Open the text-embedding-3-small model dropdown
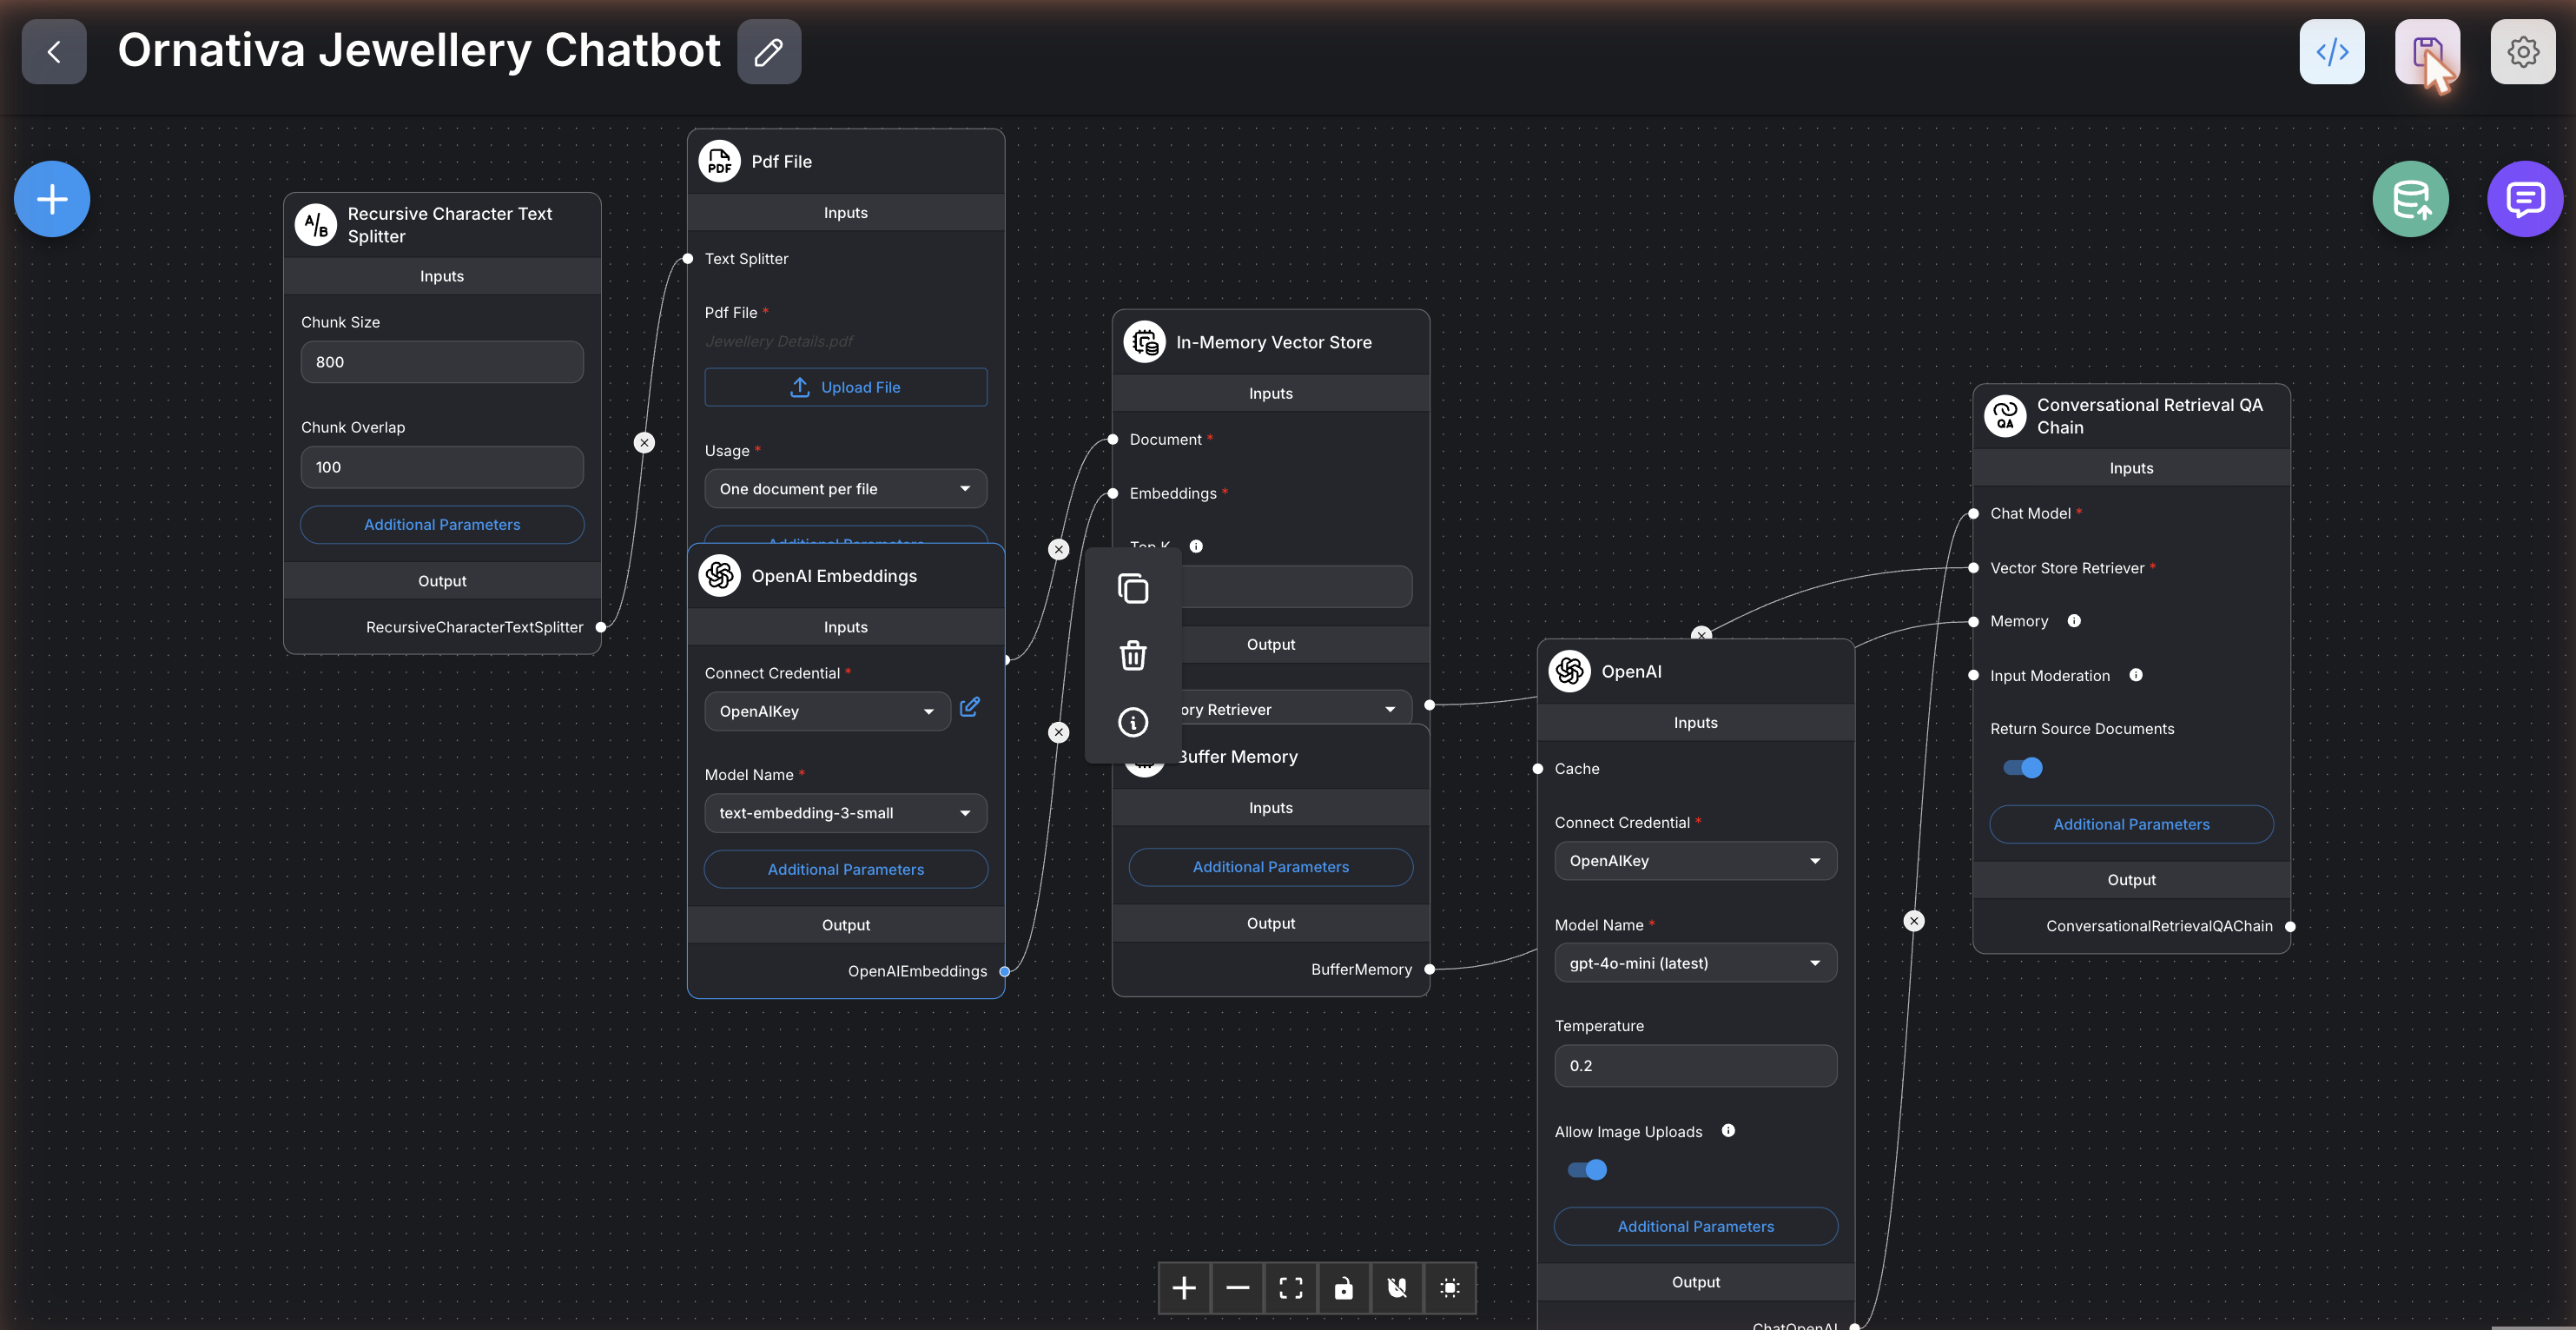This screenshot has height=1330, width=2576. [x=845, y=813]
